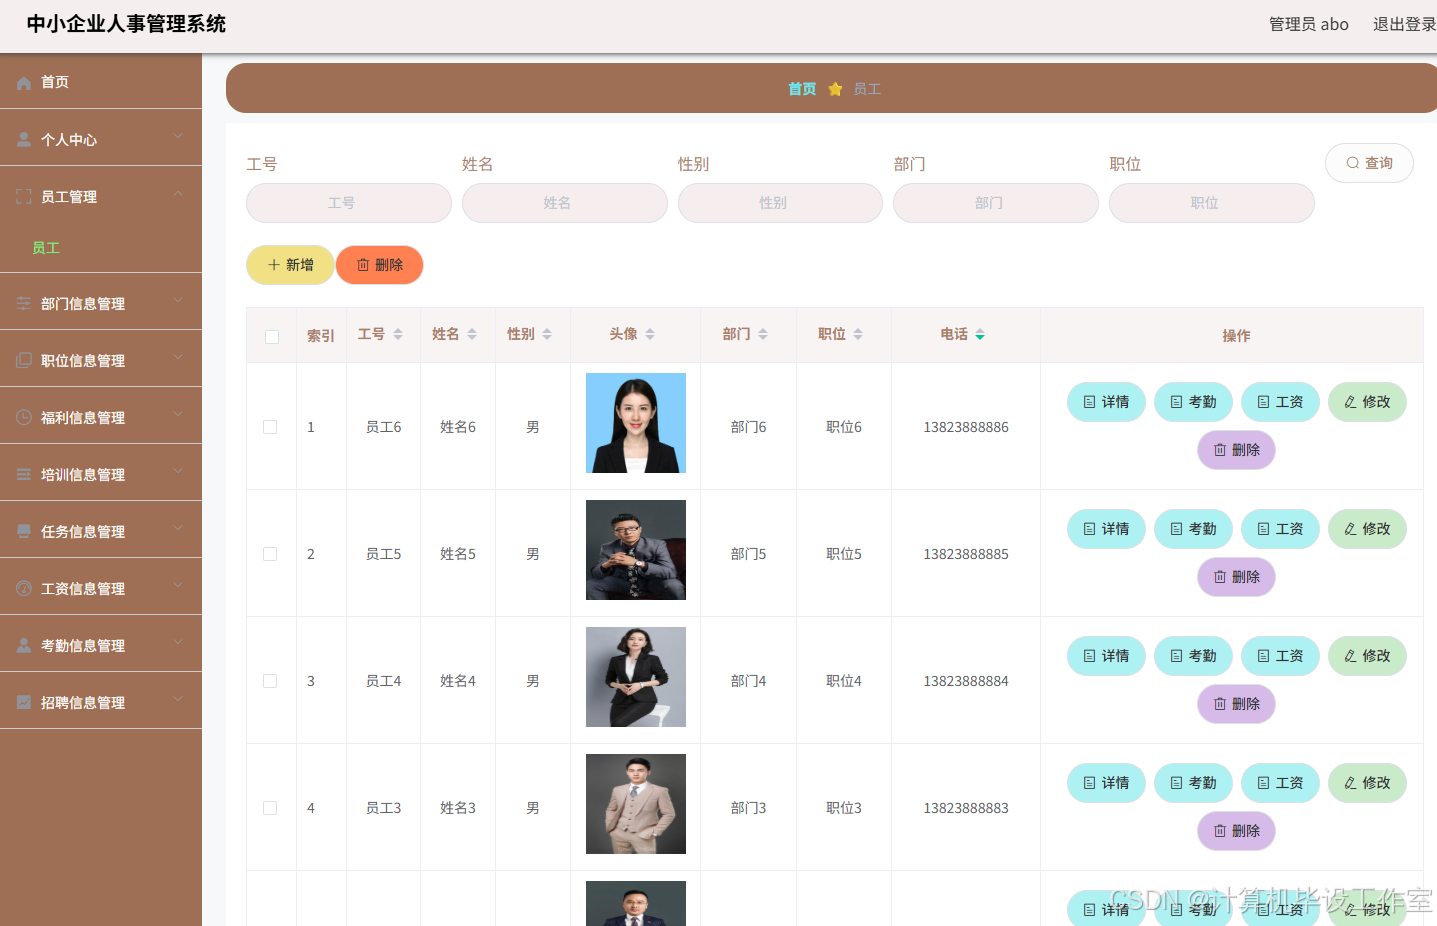Focus the 性别 search field
Viewport: 1437px width, 926px height.
coord(780,203)
